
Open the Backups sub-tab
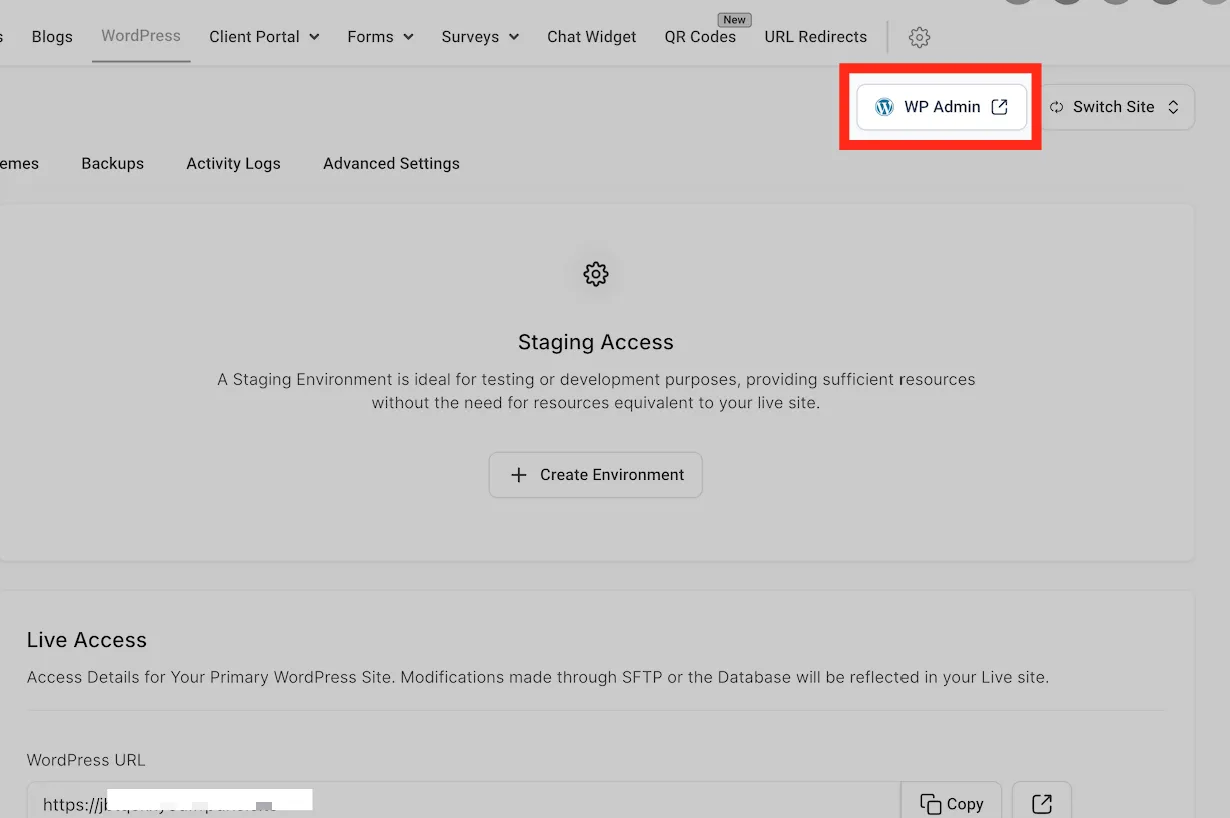[x=113, y=163]
